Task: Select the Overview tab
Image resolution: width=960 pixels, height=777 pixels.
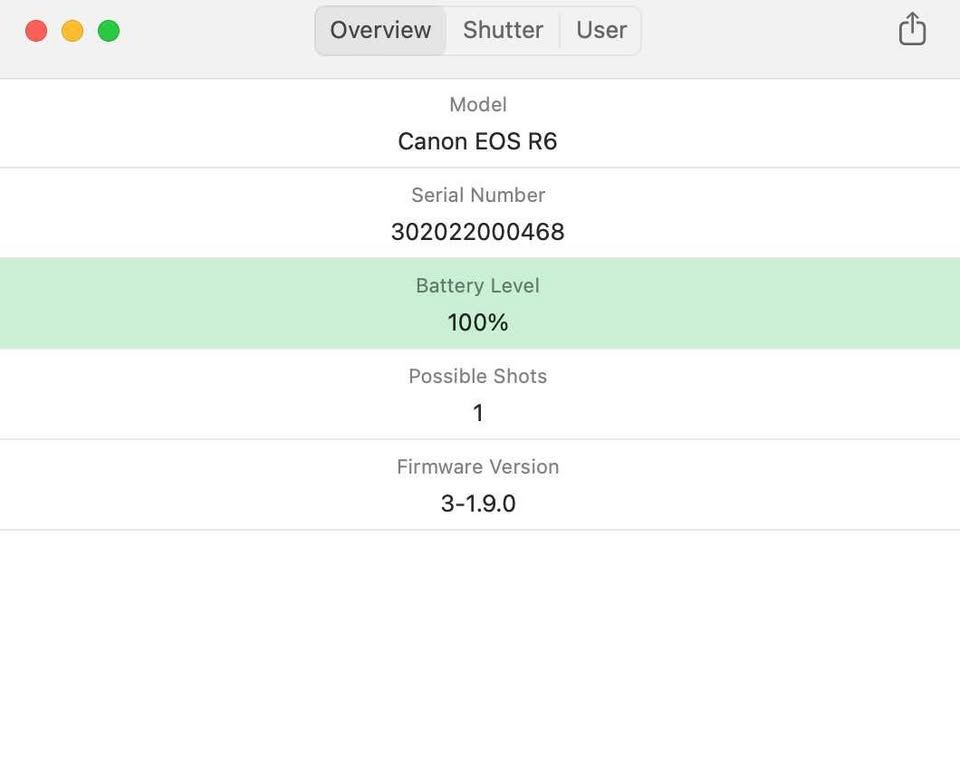Action: pos(380,30)
